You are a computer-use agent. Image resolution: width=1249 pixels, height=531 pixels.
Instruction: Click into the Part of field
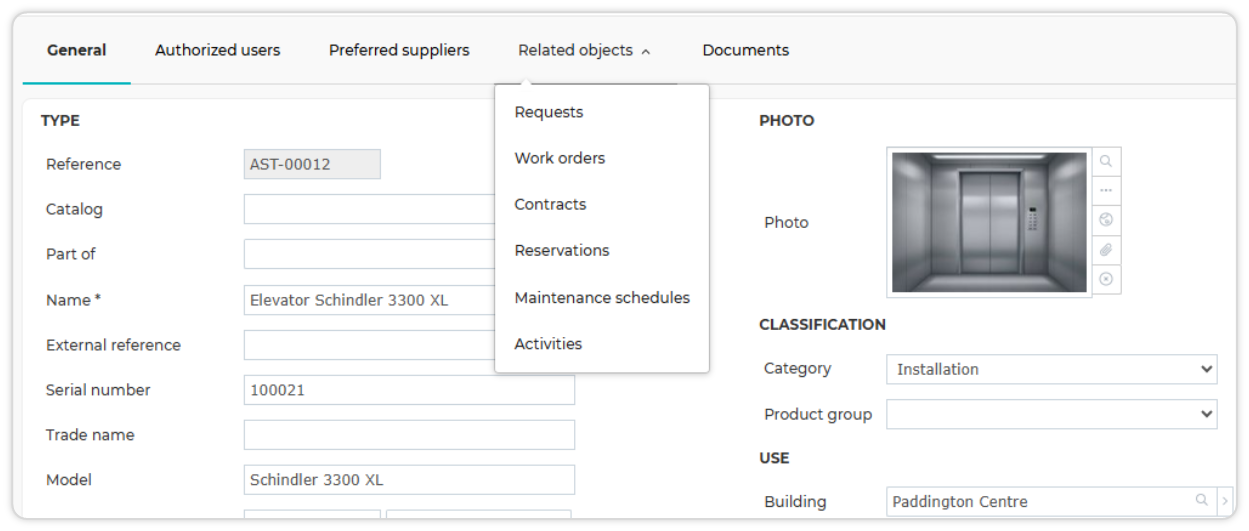(370, 254)
